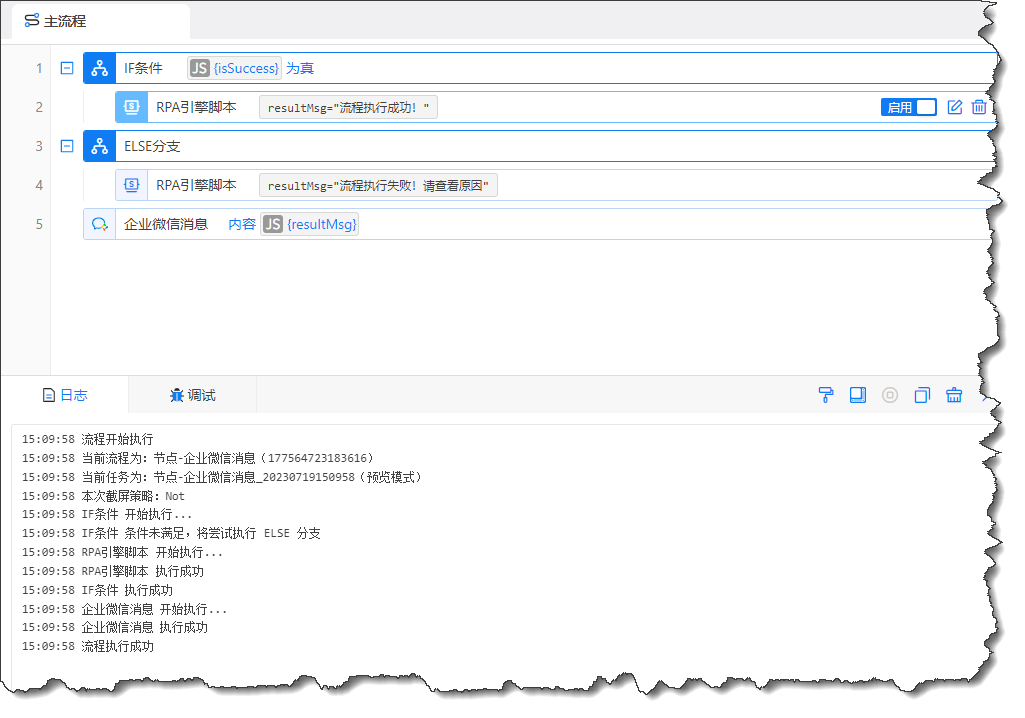Edit the line 2 RPA引擎脚本 step

pos(954,107)
